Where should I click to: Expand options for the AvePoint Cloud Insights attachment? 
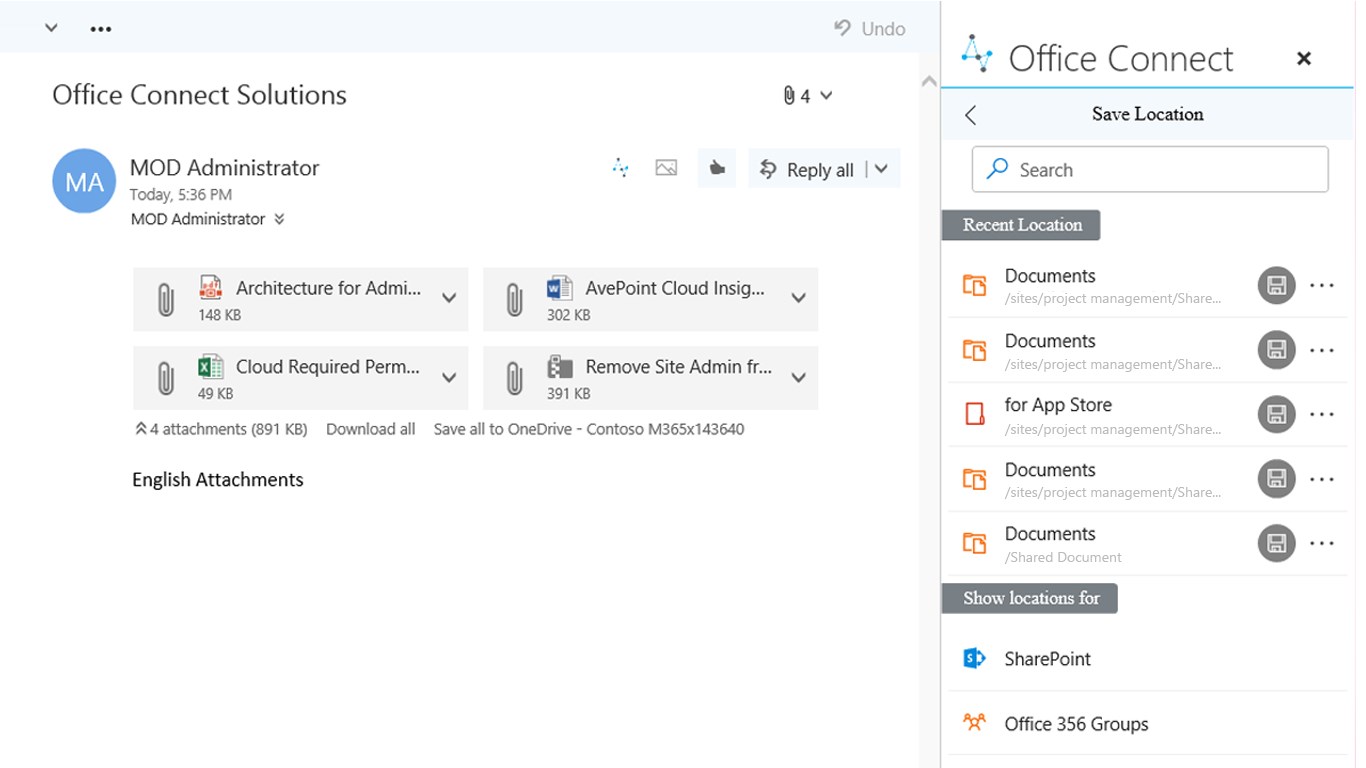click(798, 298)
